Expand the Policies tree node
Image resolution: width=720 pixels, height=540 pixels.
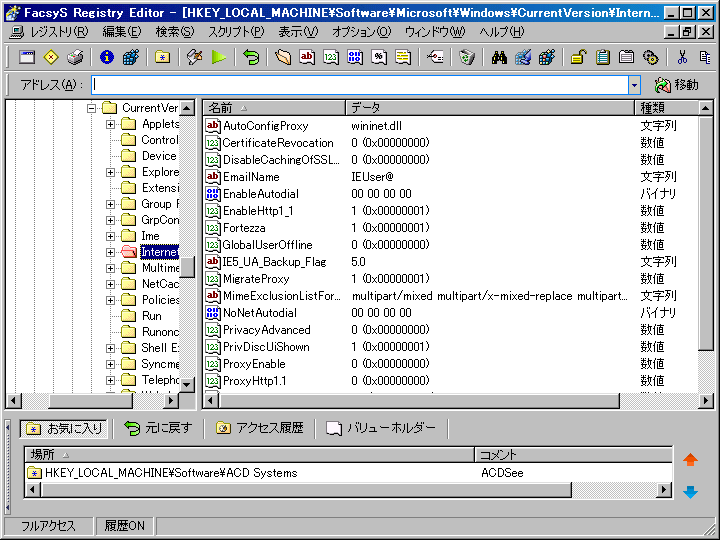(110, 300)
